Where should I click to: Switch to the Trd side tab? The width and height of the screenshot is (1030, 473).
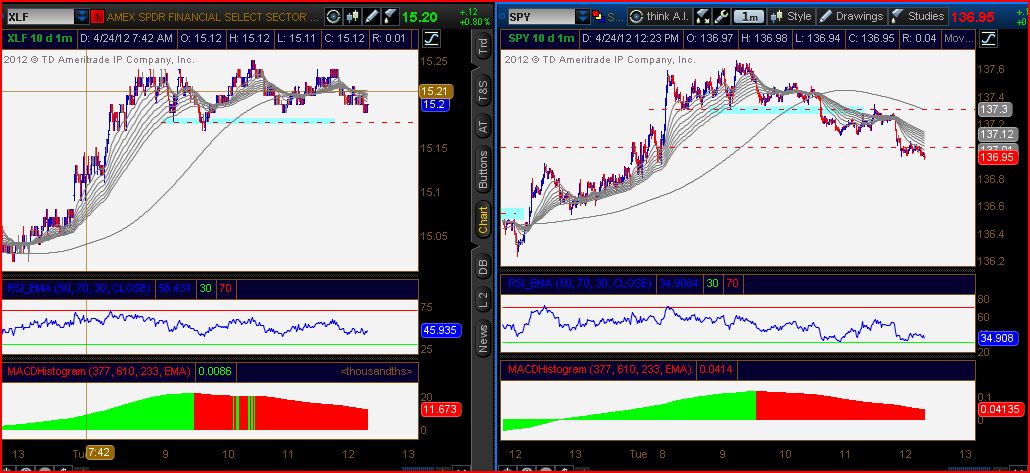483,47
